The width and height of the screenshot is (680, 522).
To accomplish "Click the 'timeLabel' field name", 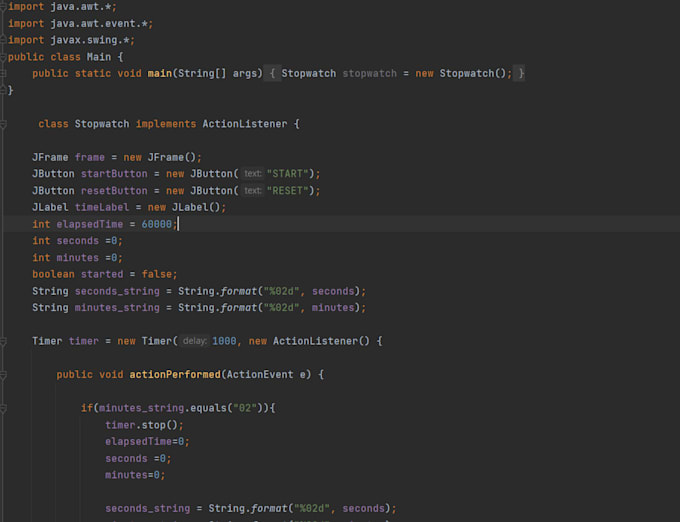I will pyautogui.click(x=102, y=207).
